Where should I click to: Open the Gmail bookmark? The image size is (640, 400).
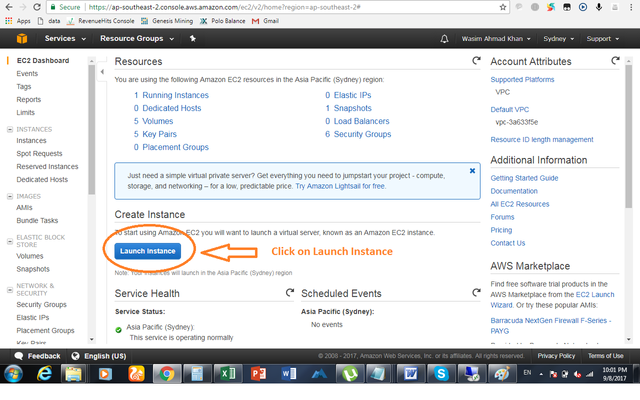(265, 21)
